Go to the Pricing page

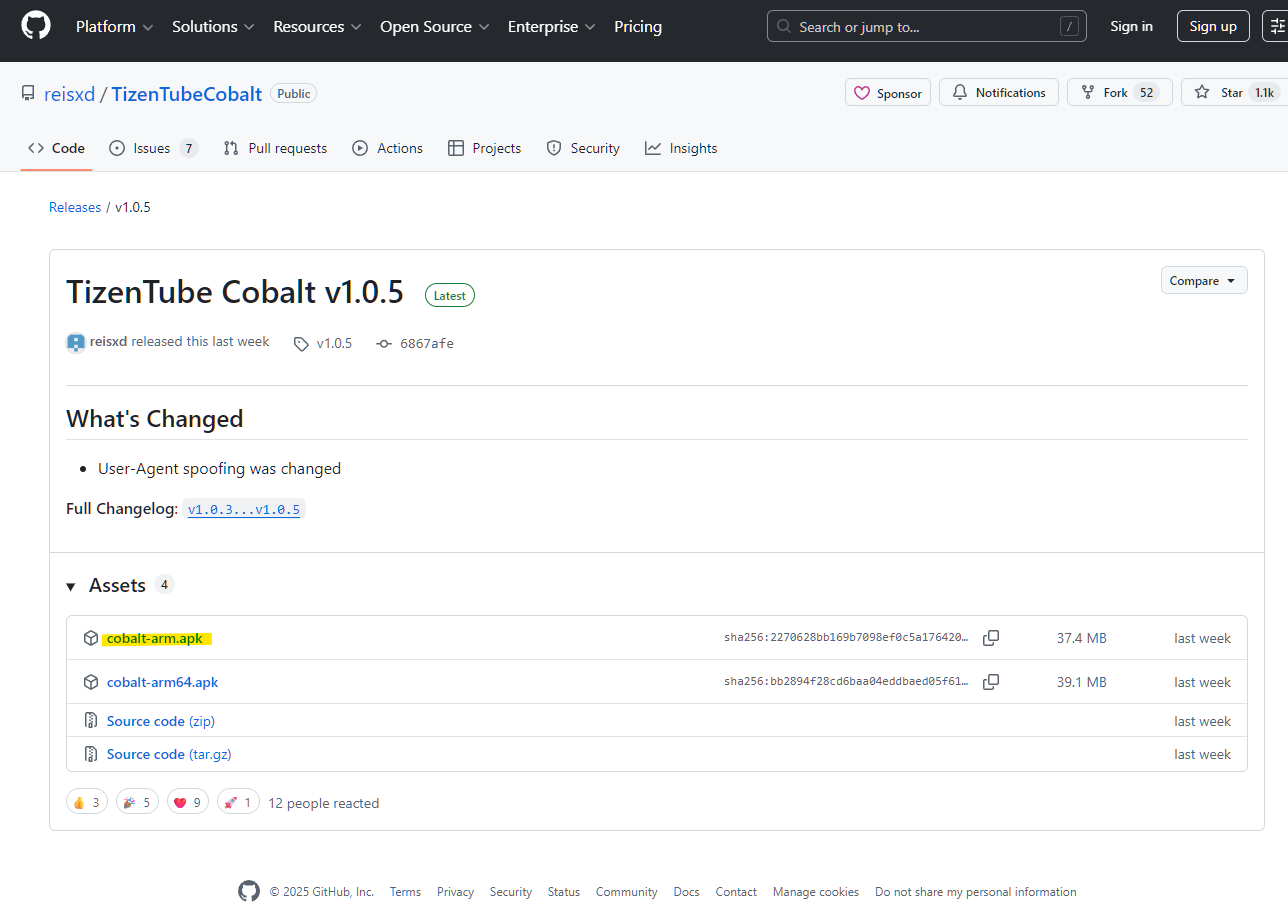pyautogui.click(x=638, y=27)
